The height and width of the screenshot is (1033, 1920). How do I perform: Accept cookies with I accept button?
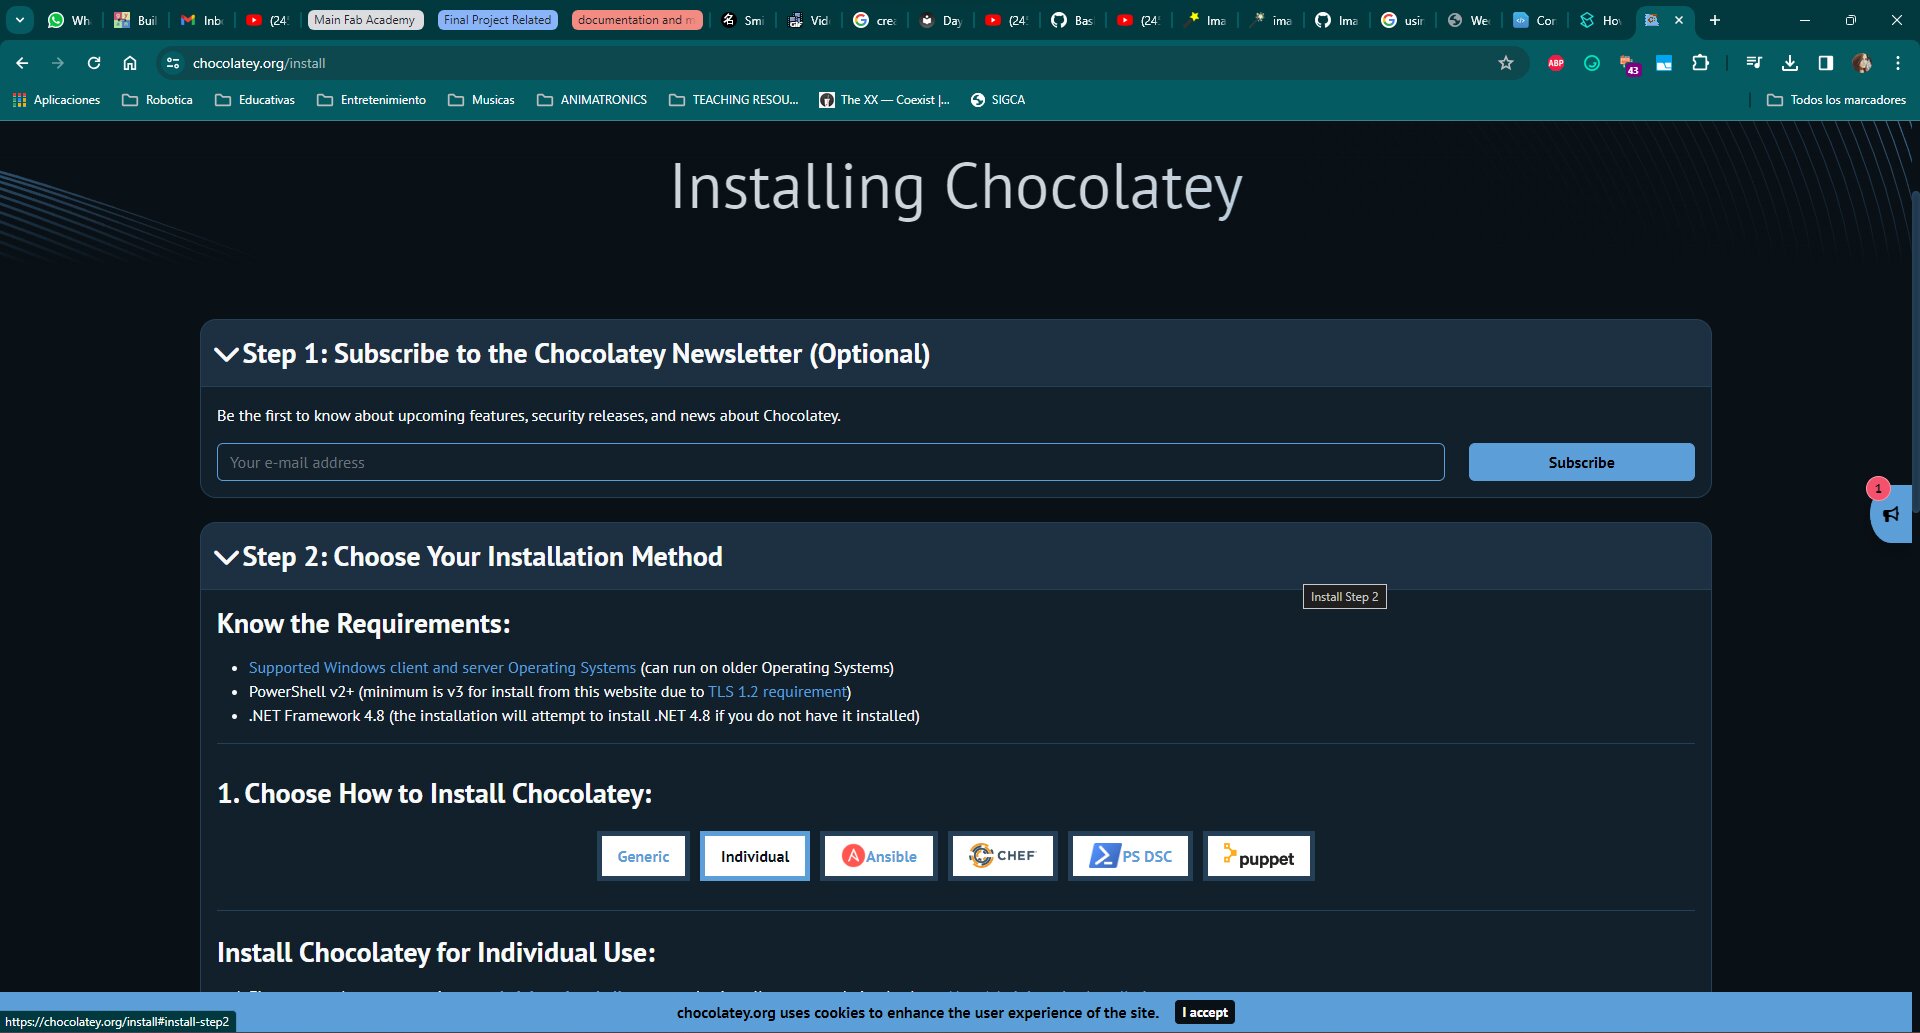coord(1205,1012)
